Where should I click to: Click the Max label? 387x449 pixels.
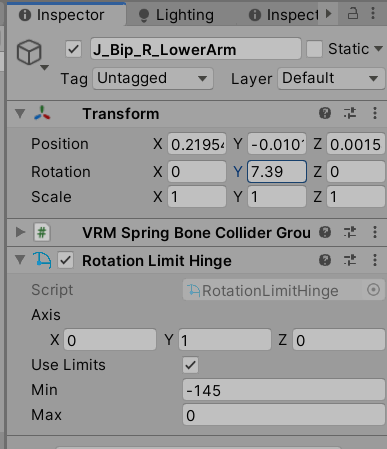coord(46,415)
